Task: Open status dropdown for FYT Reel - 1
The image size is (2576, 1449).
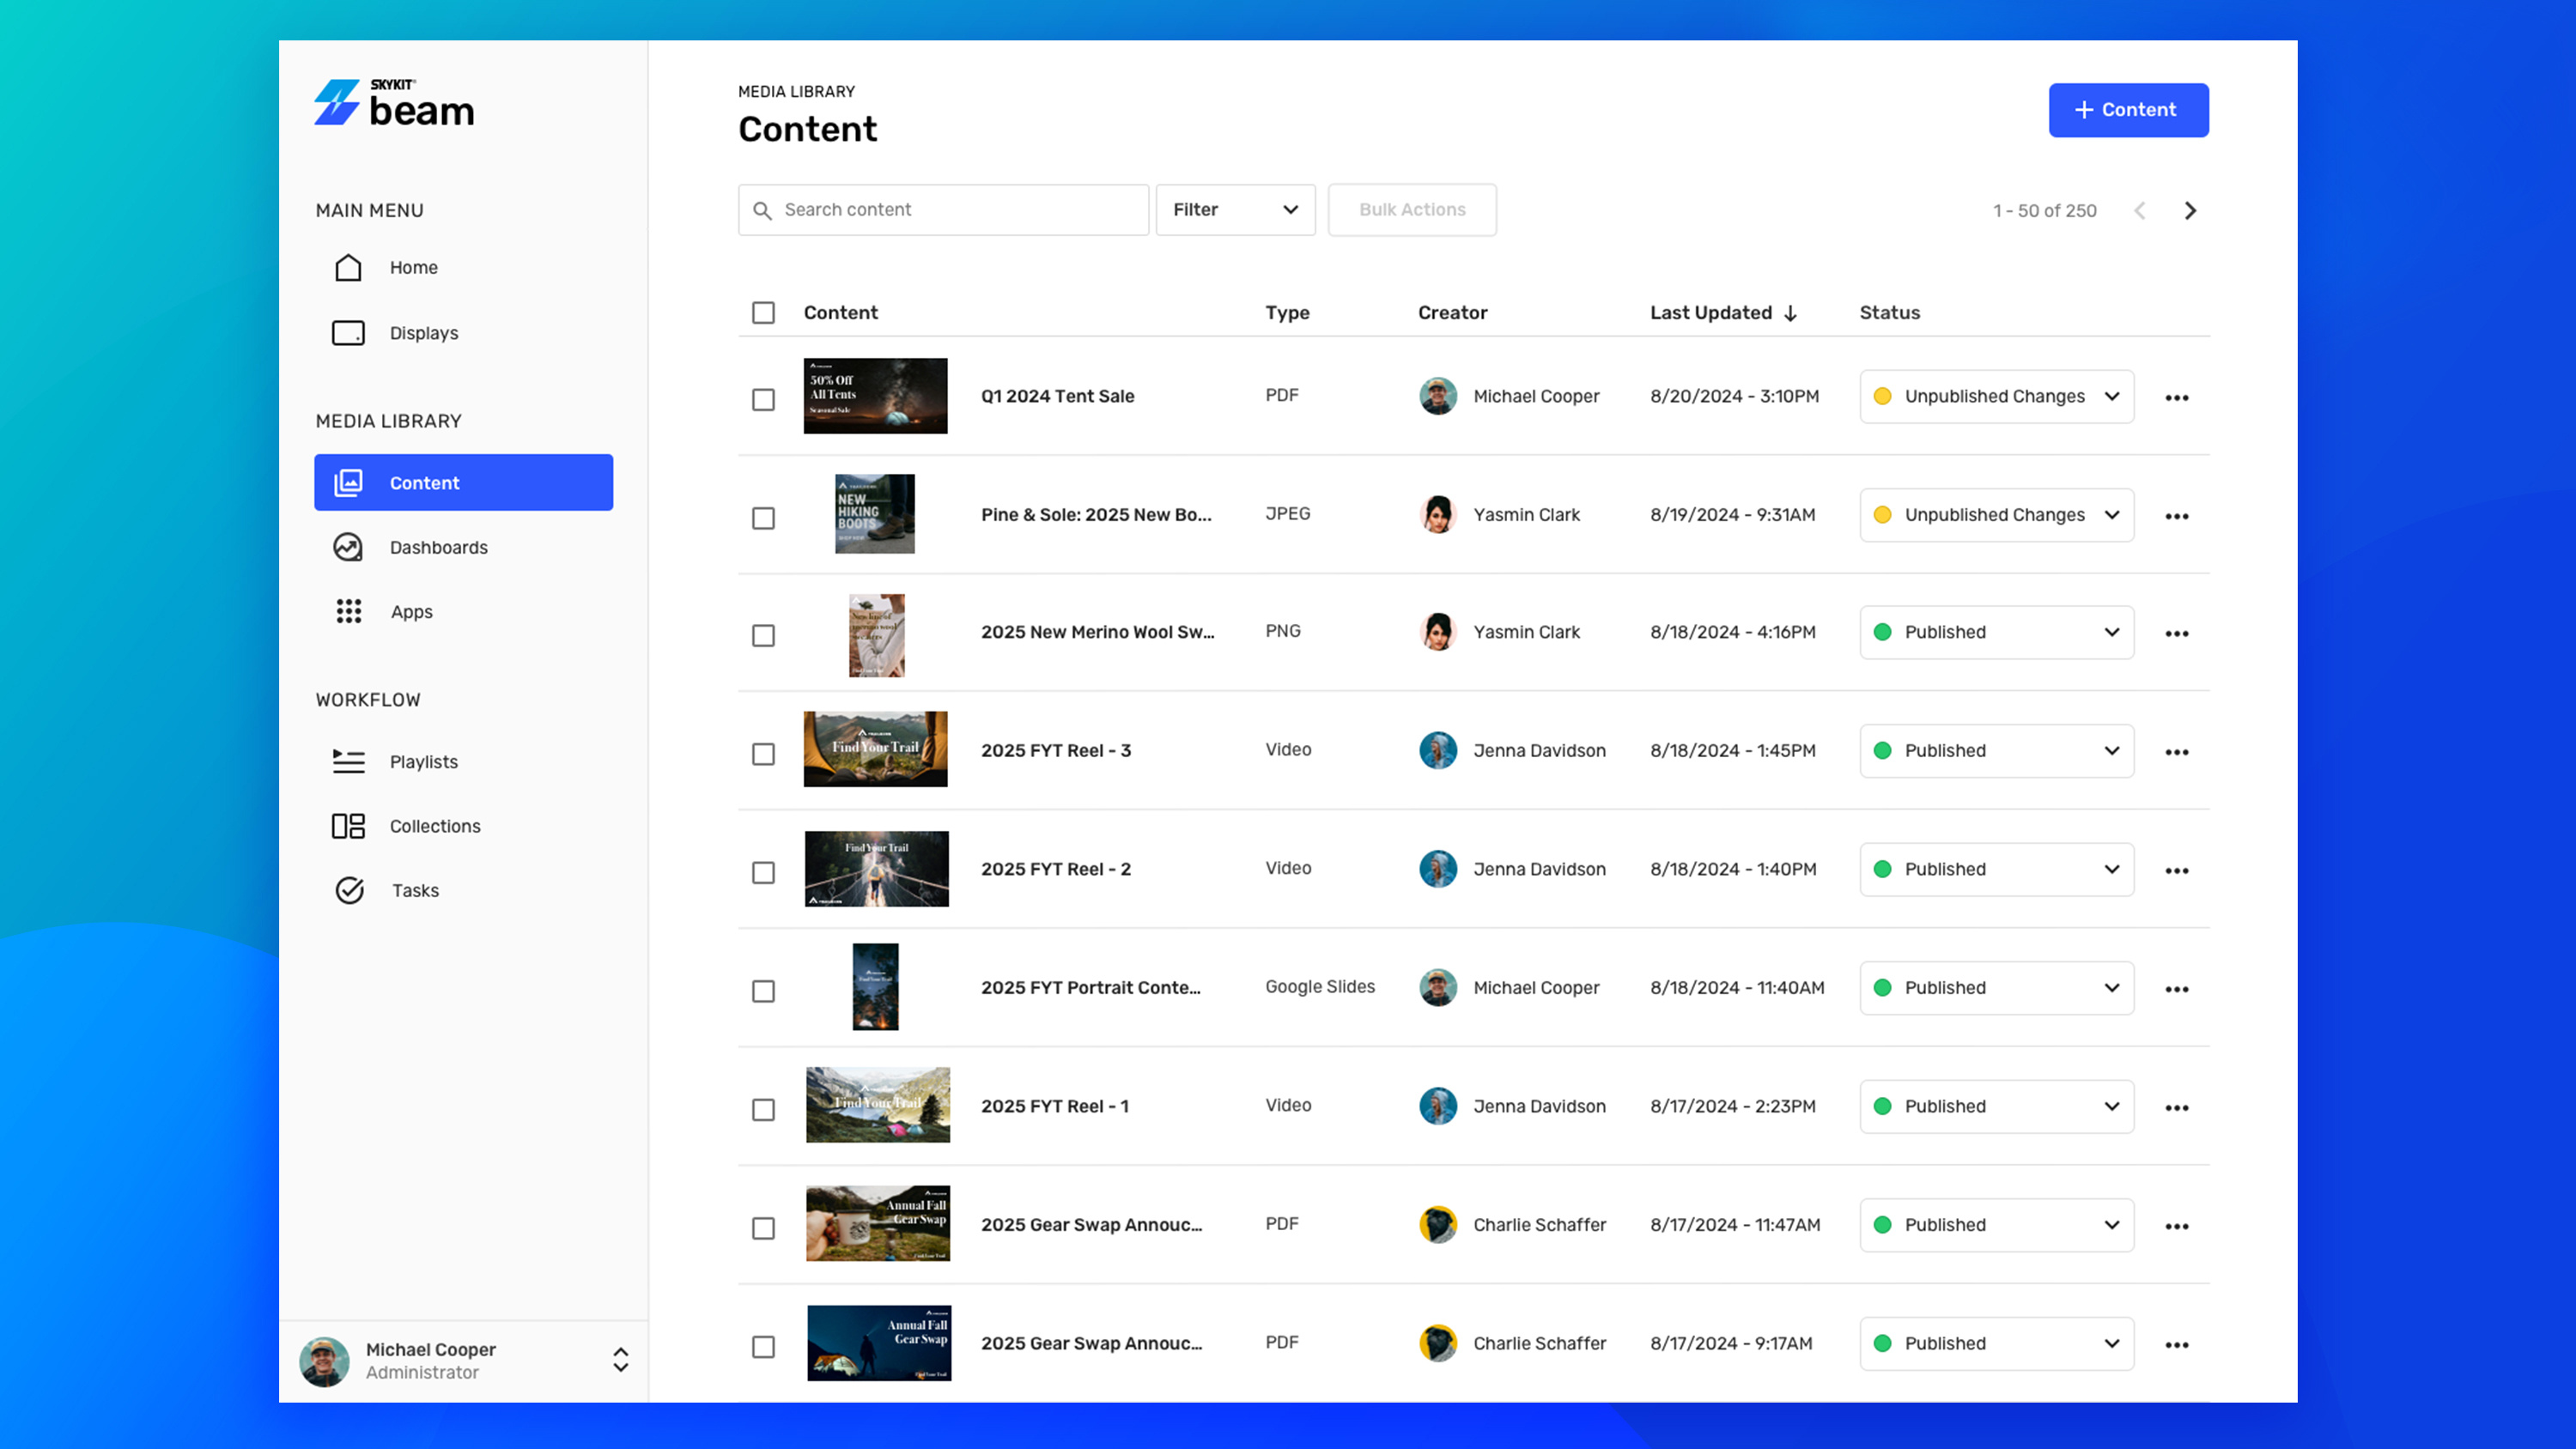Action: (1996, 1106)
